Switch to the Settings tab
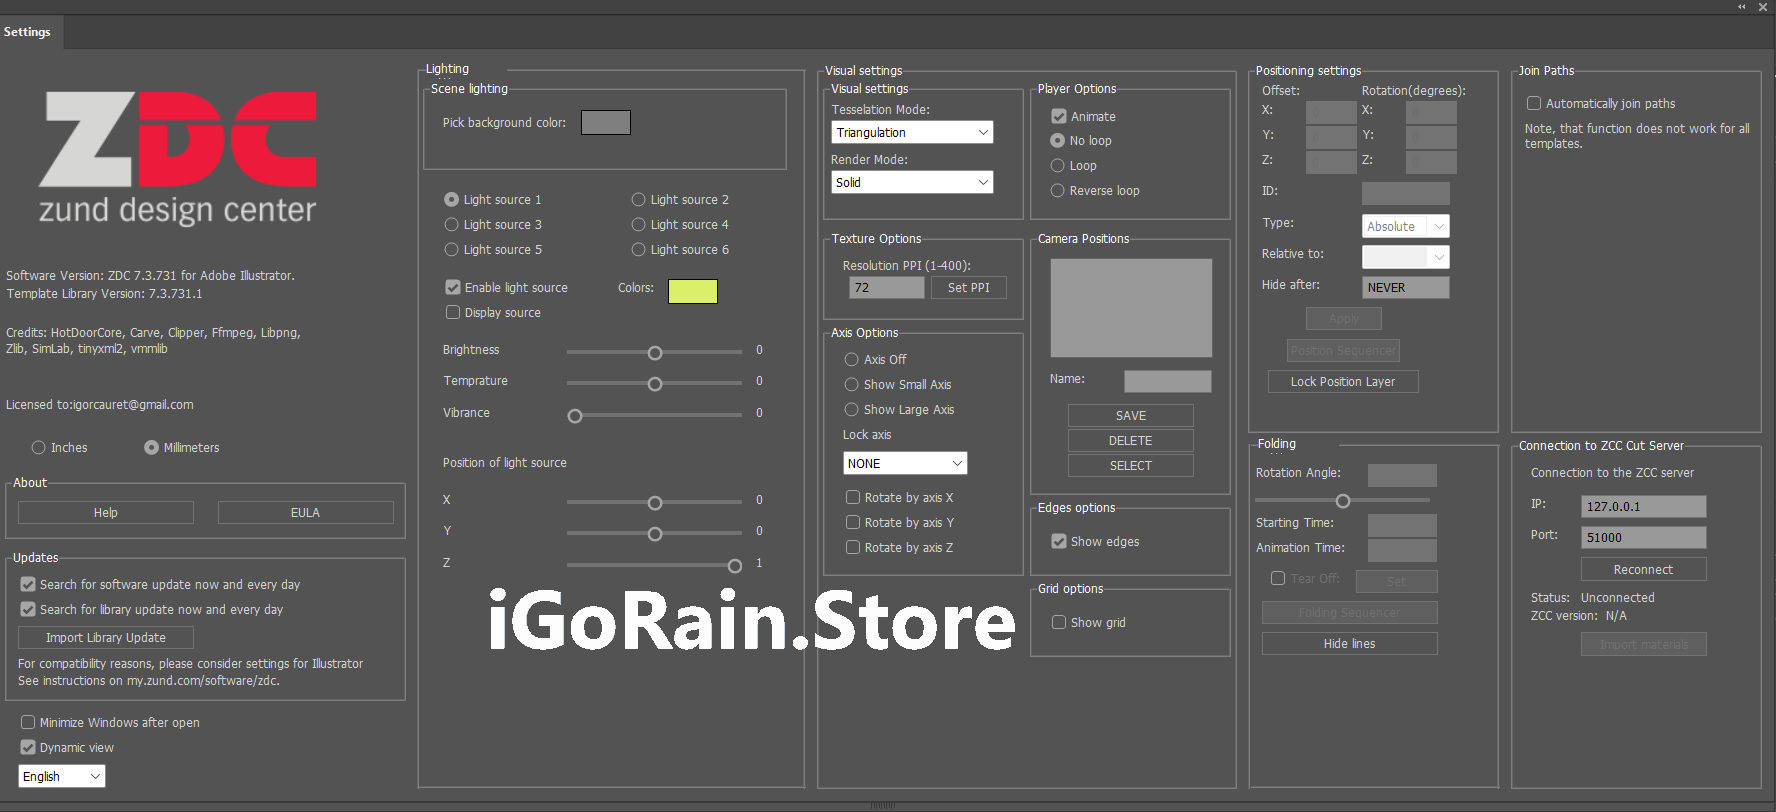1776x812 pixels. (27, 32)
